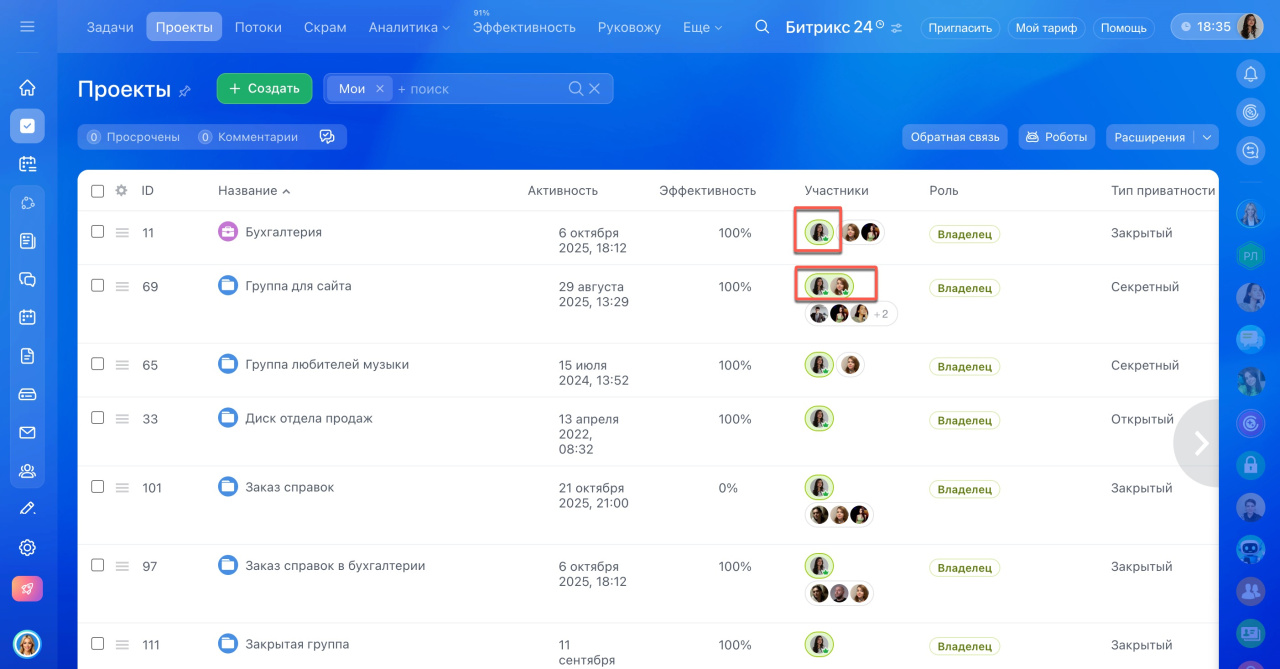
Task: Tick the select-all checkbox in header
Action: click(x=97, y=191)
